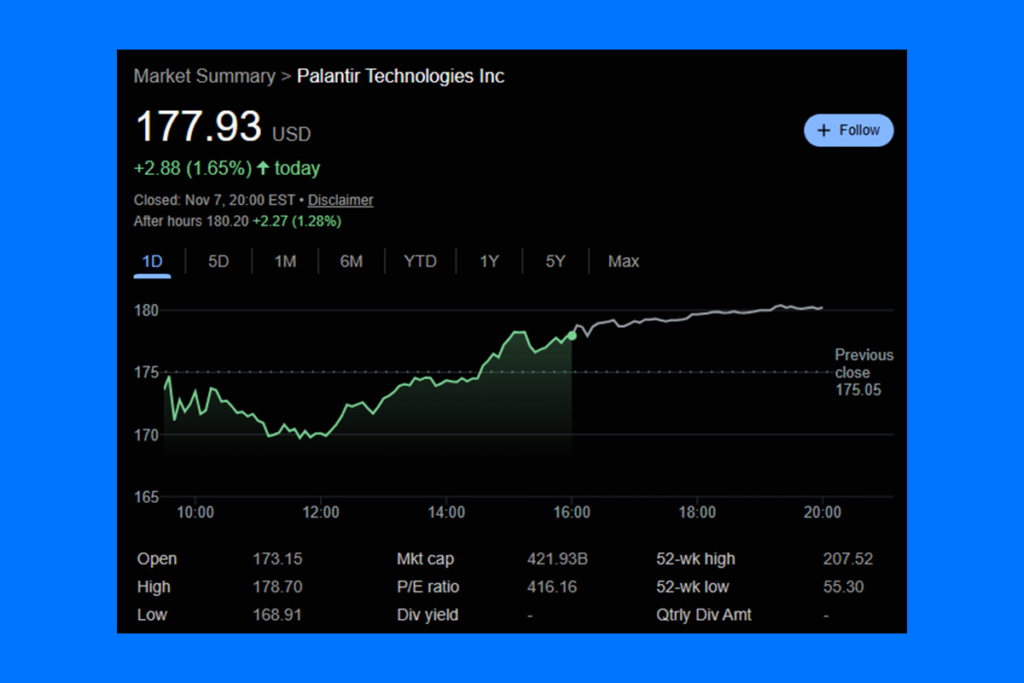Click the green up arrow icon

tap(263, 168)
